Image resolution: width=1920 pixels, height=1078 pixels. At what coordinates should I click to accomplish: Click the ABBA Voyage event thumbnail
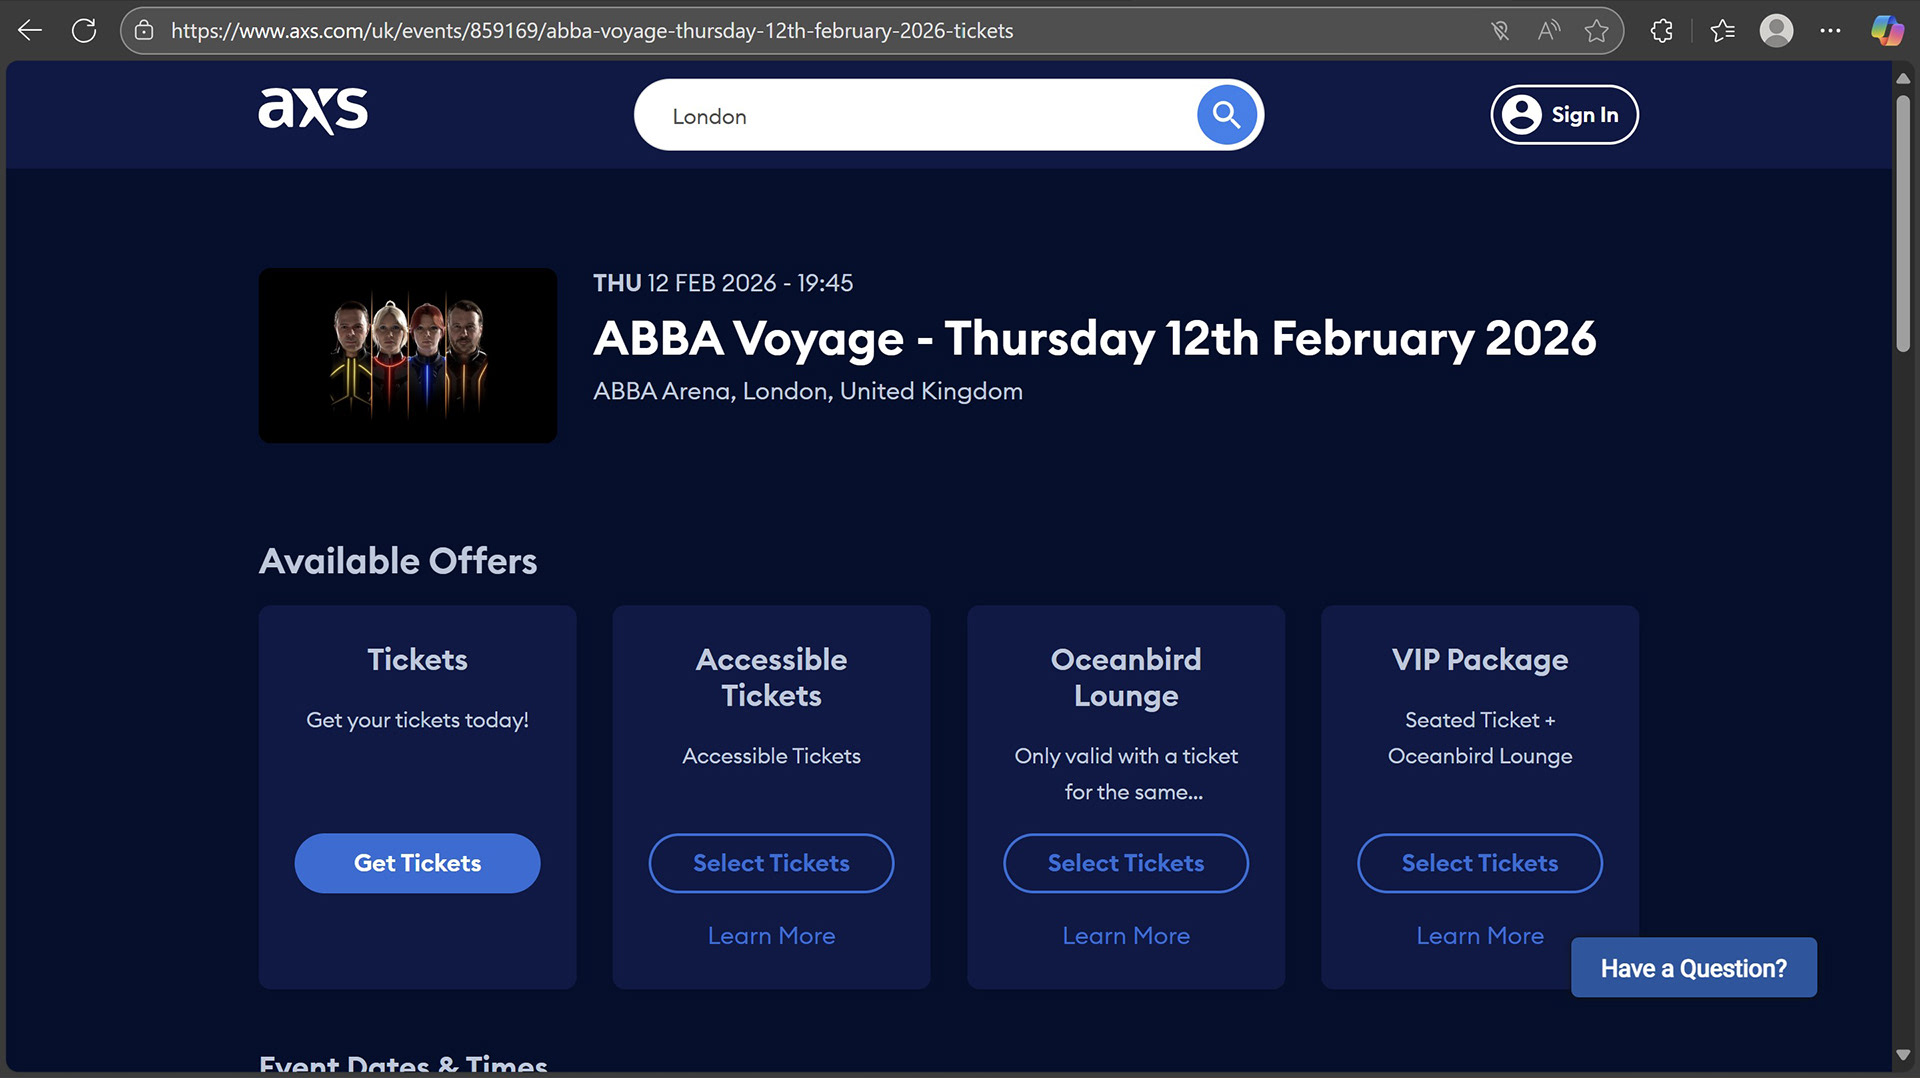pyautogui.click(x=408, y=355)
